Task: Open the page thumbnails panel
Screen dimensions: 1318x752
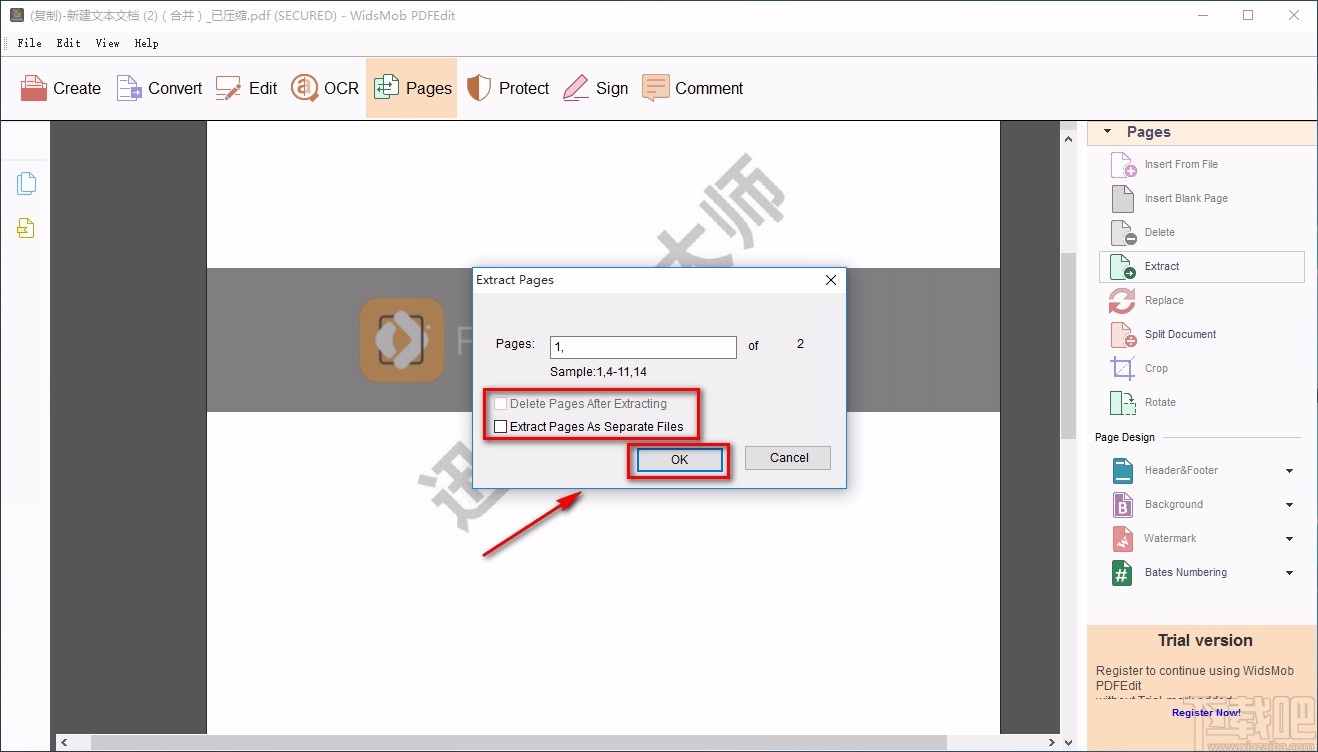Action: pos(26,183)
